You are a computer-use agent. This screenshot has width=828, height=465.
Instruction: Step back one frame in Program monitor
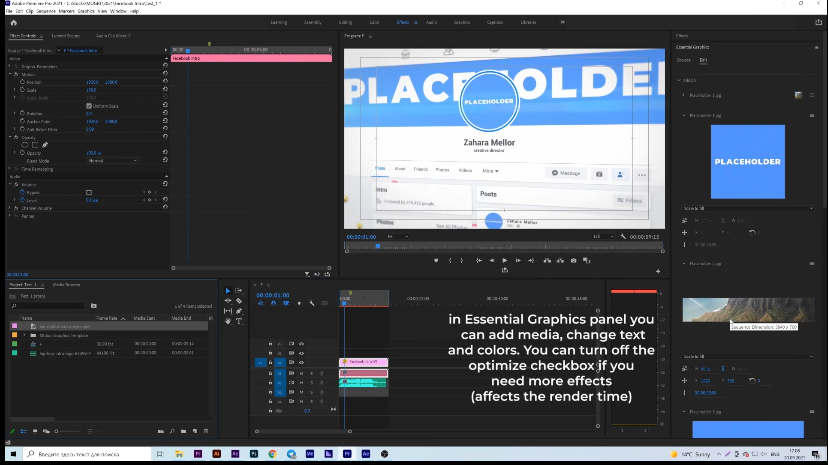point(492,260)
